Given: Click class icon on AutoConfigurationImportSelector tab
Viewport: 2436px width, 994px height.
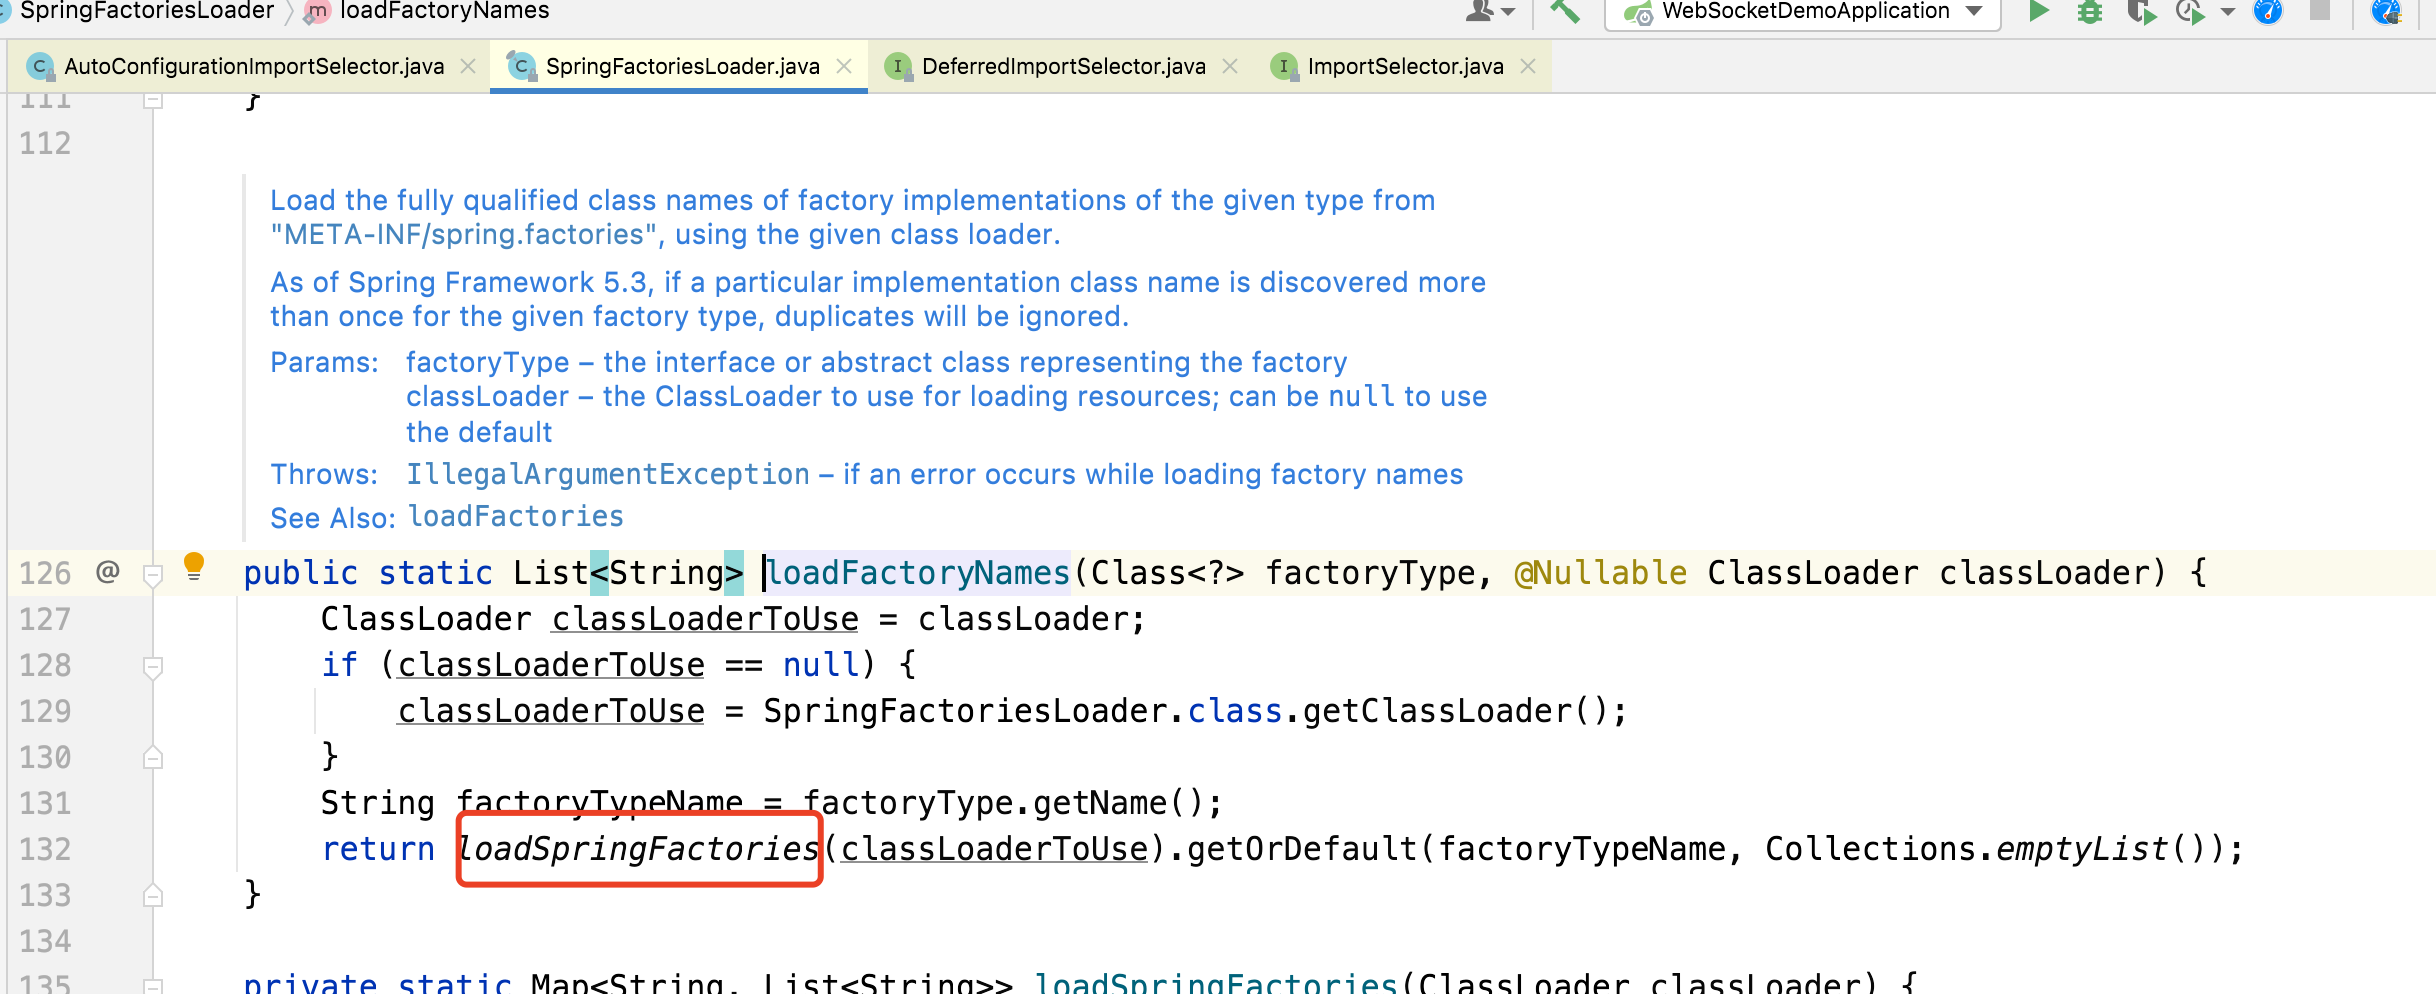Looking at the screenshot, I should [39, 66].
